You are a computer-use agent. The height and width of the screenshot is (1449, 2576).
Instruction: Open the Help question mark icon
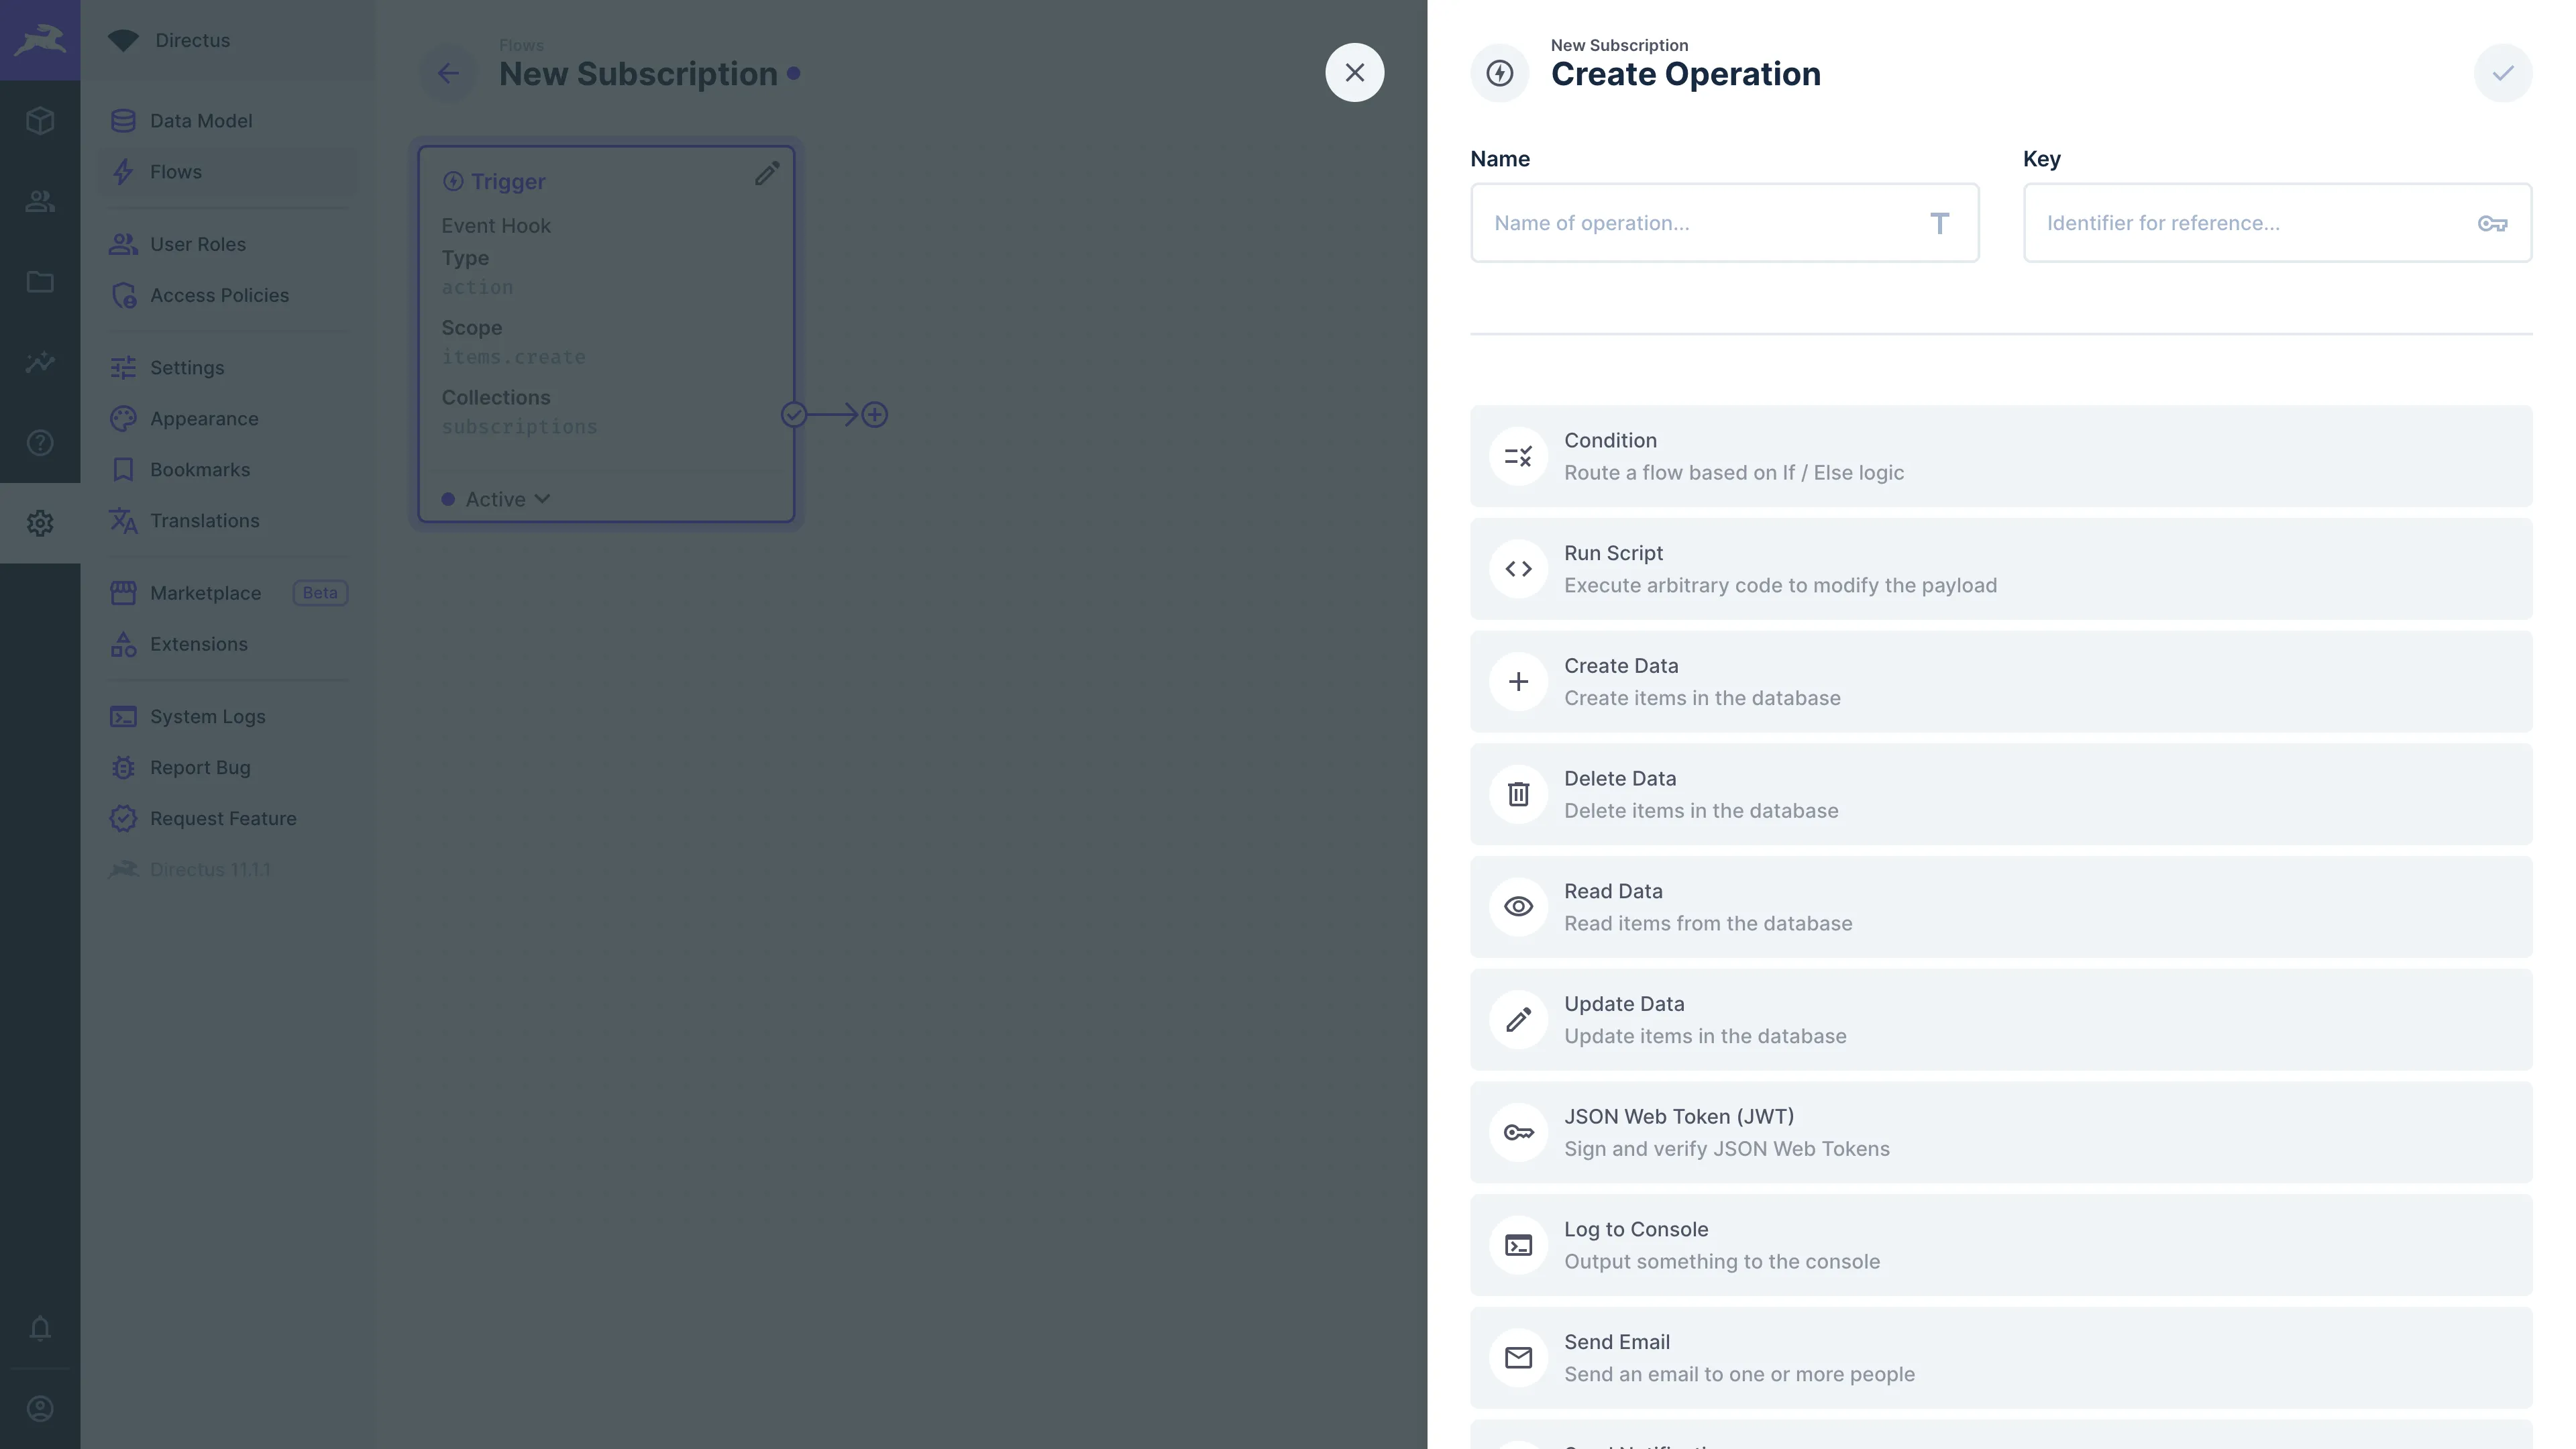(x=40, y=442)
